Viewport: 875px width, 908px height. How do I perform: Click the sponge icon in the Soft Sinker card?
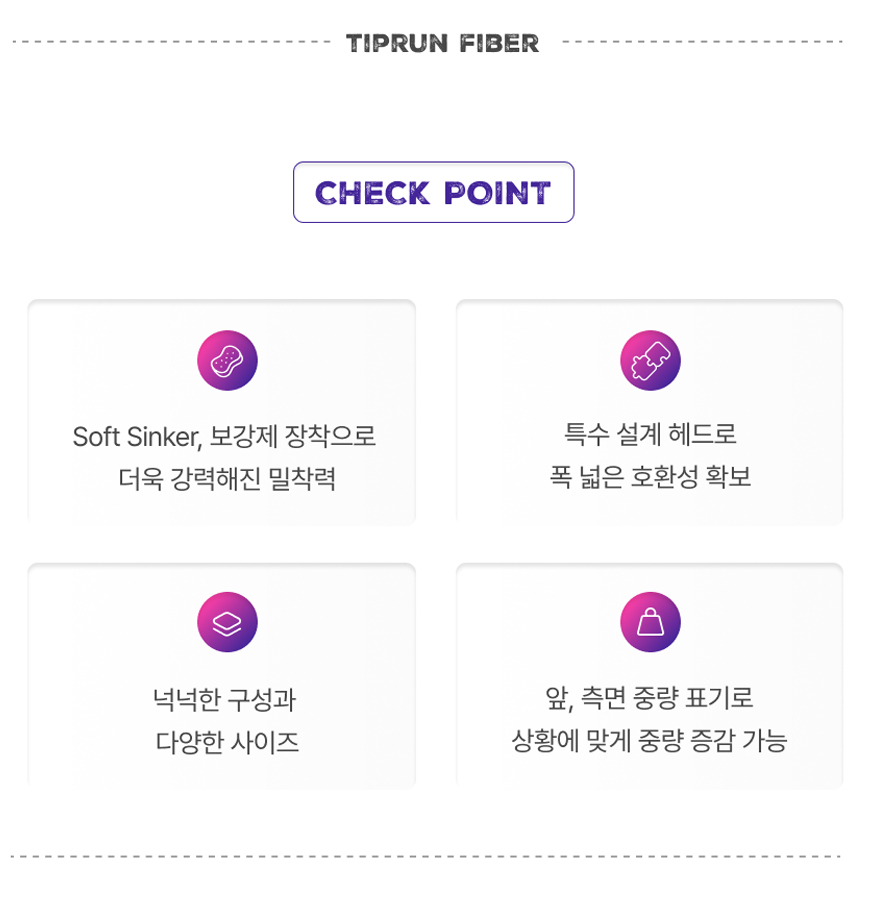[x=227, y=360]
